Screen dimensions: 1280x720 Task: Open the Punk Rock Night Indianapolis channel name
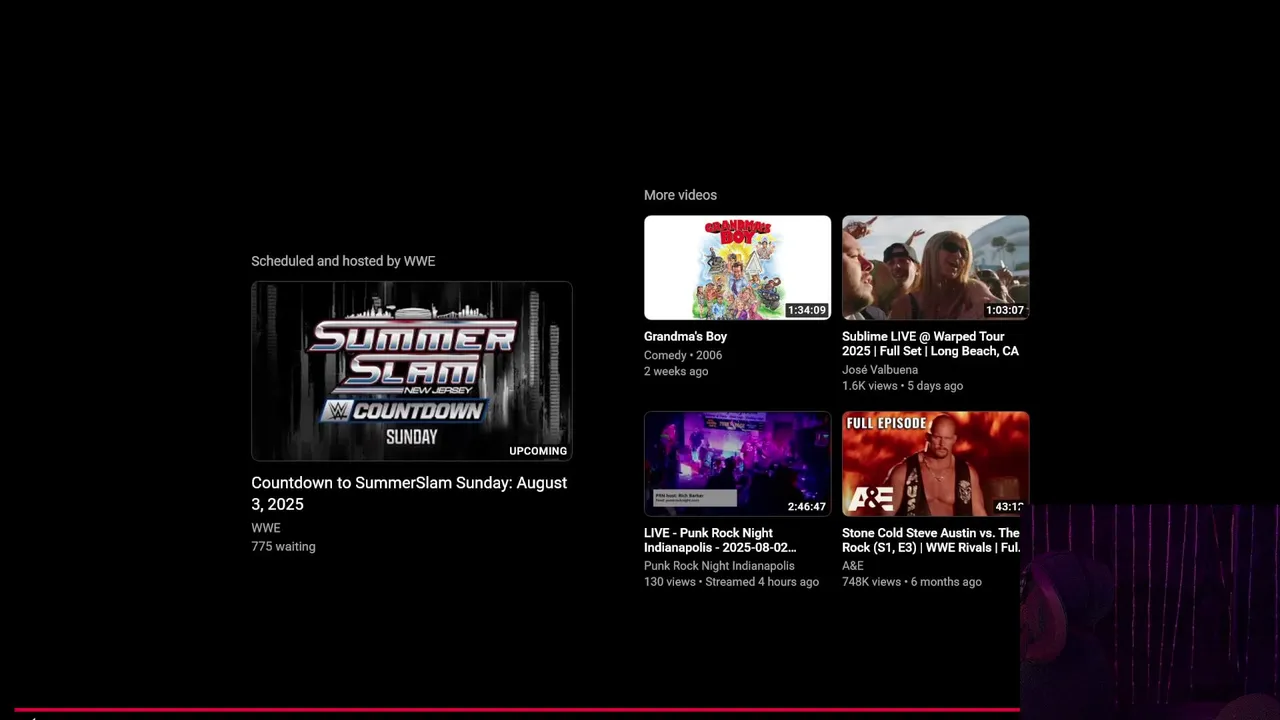click(719, 566)
